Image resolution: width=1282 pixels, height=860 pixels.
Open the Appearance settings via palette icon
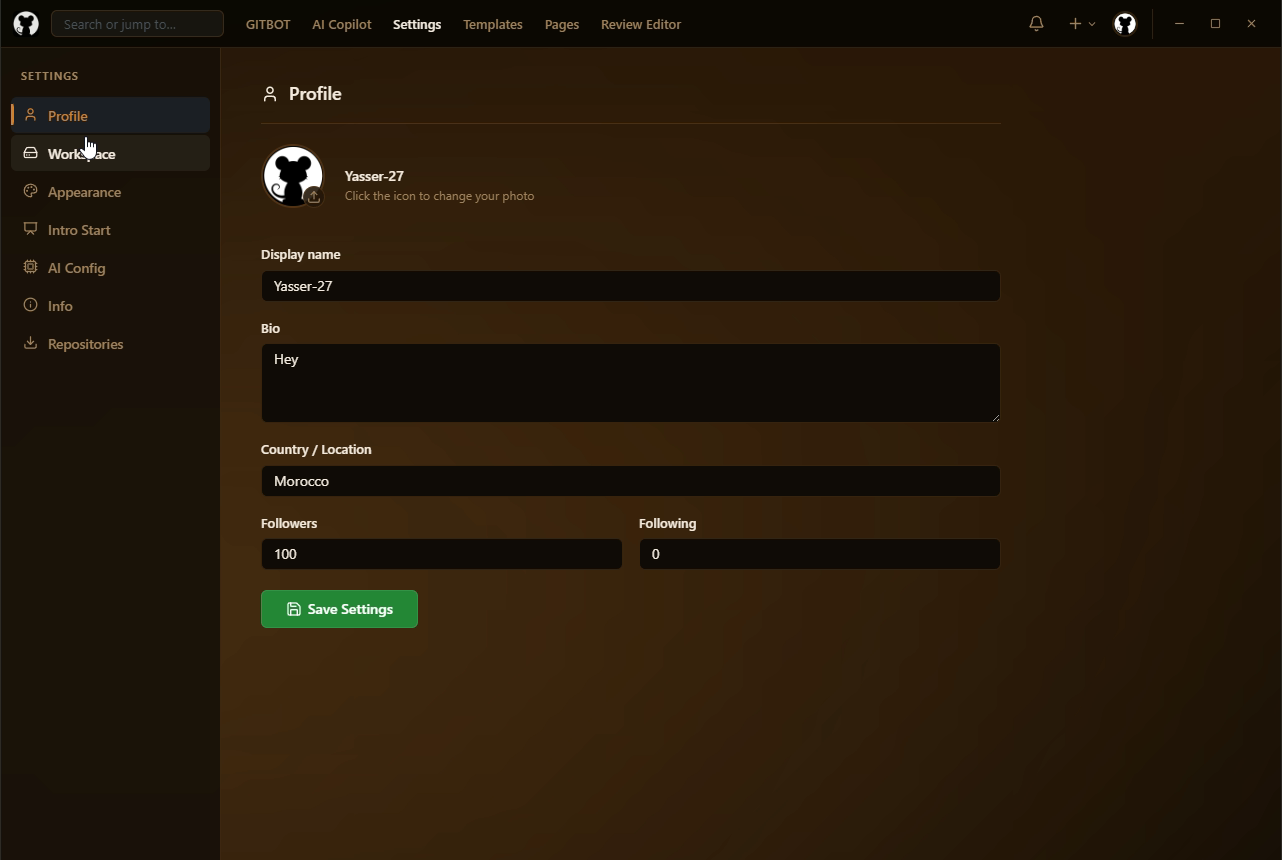(x=30, y=191)
